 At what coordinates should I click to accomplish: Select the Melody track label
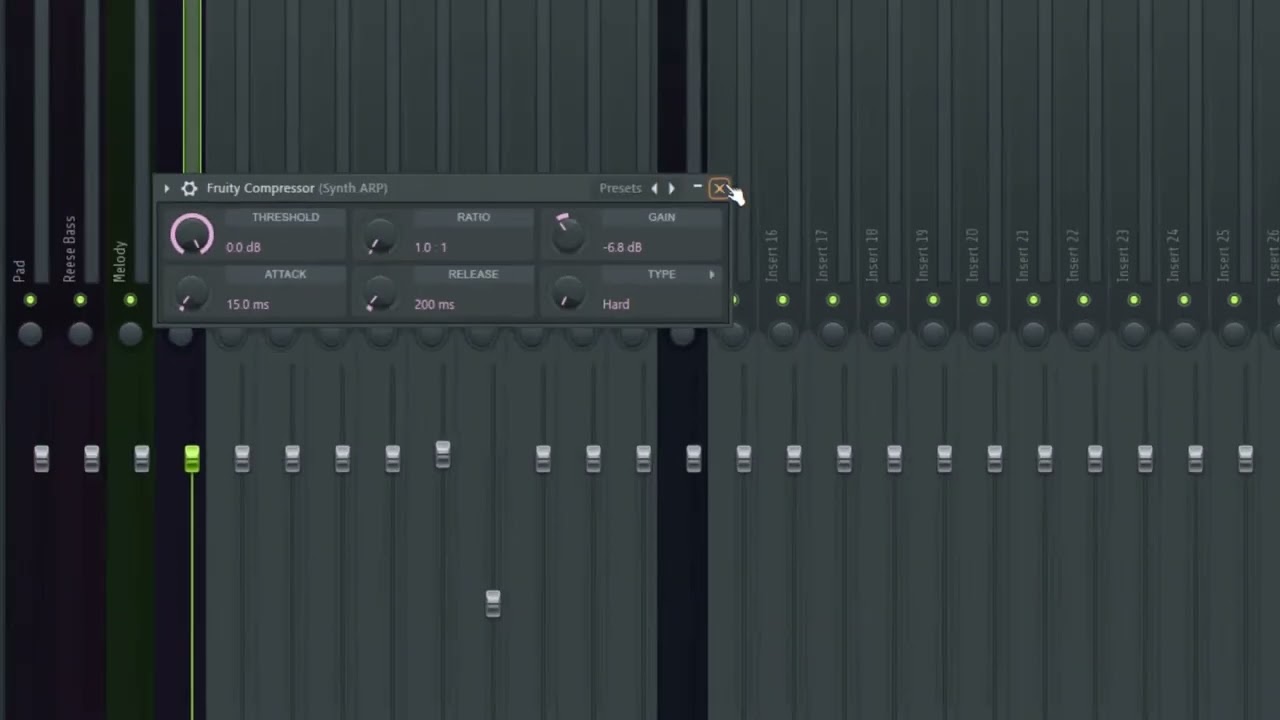(120, 261)
